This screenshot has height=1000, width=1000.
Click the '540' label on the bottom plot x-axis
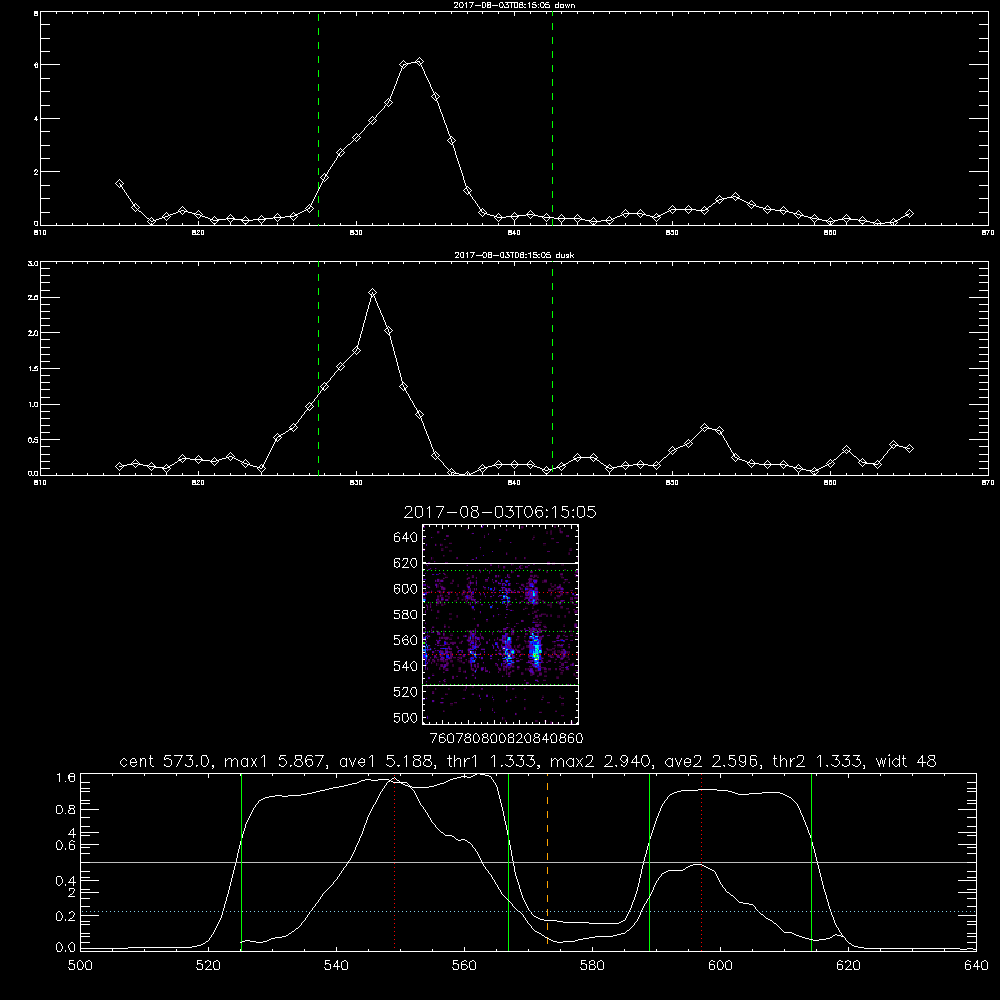click(336, 965)
